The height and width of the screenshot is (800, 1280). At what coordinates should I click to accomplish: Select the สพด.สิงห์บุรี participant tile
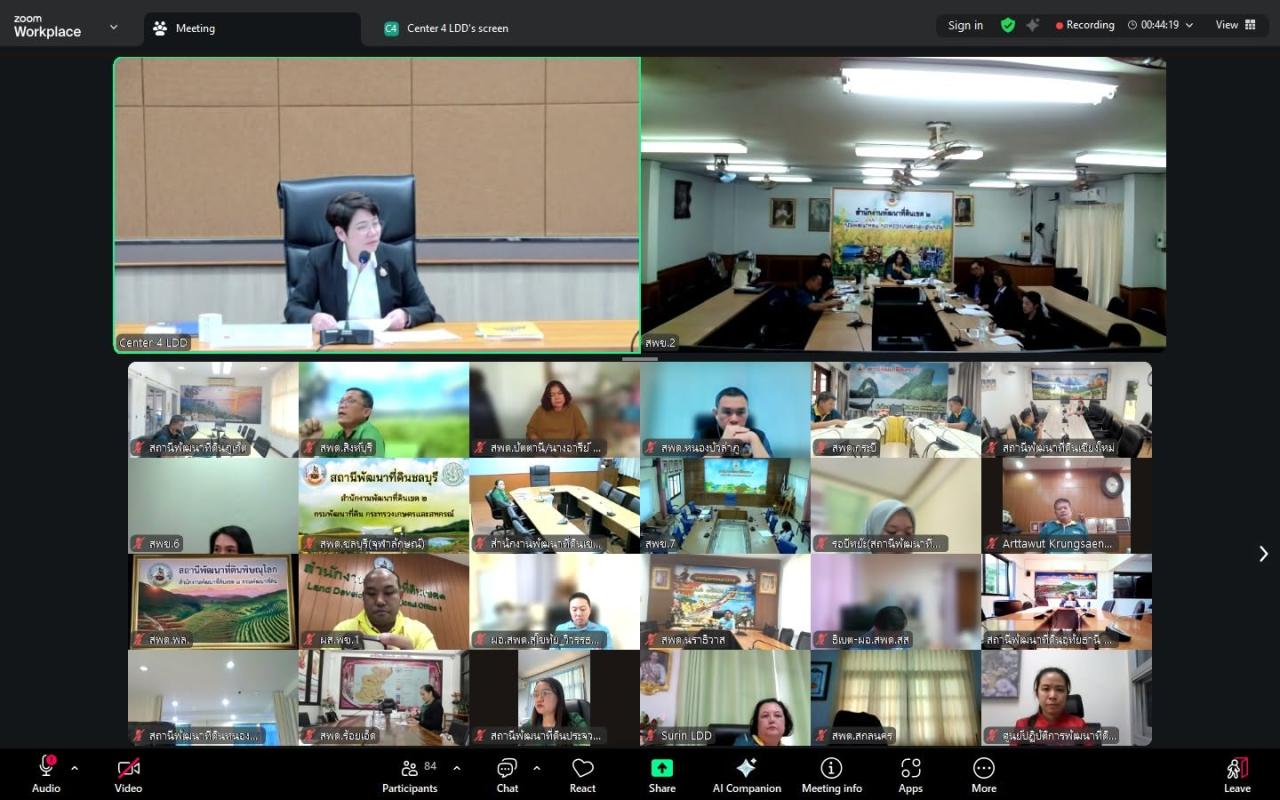coord(384,410)
